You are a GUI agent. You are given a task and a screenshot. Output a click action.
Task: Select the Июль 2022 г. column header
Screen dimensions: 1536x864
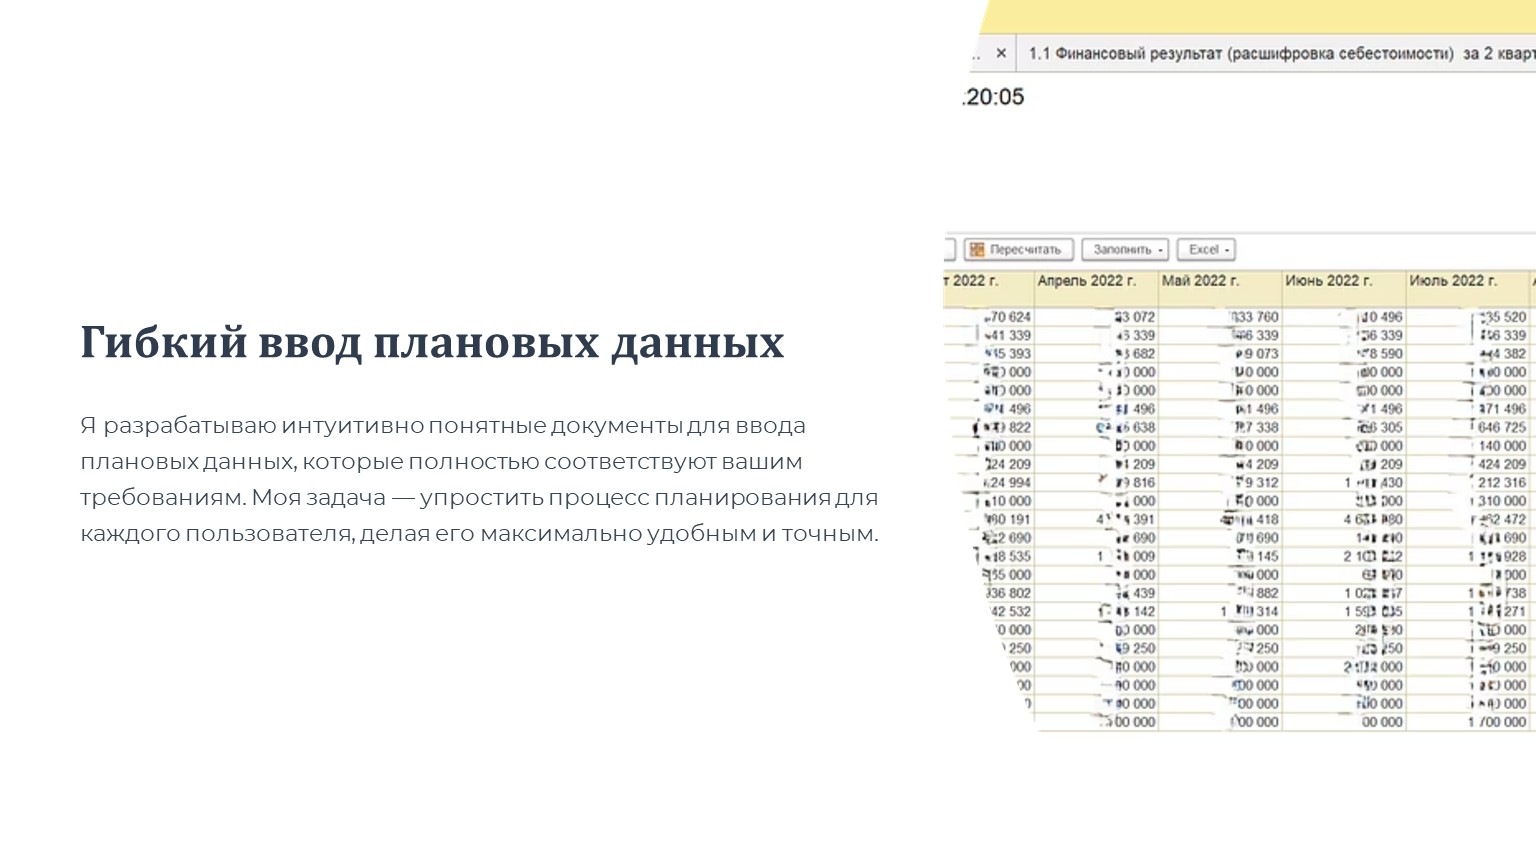[x=1455, y=281]
